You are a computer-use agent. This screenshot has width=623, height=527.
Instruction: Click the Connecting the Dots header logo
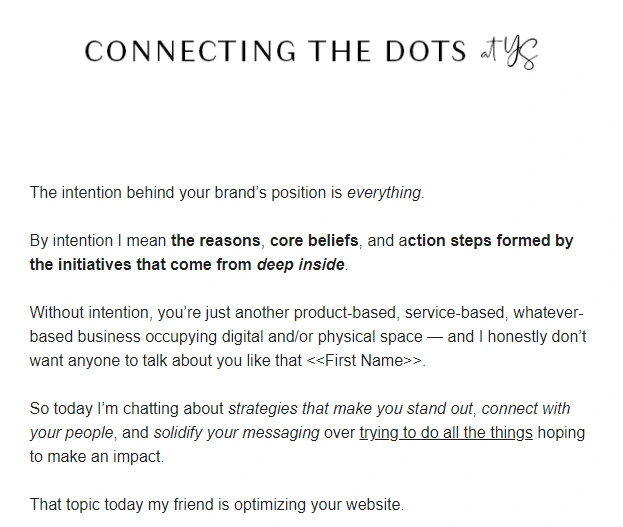pos(311,52)
